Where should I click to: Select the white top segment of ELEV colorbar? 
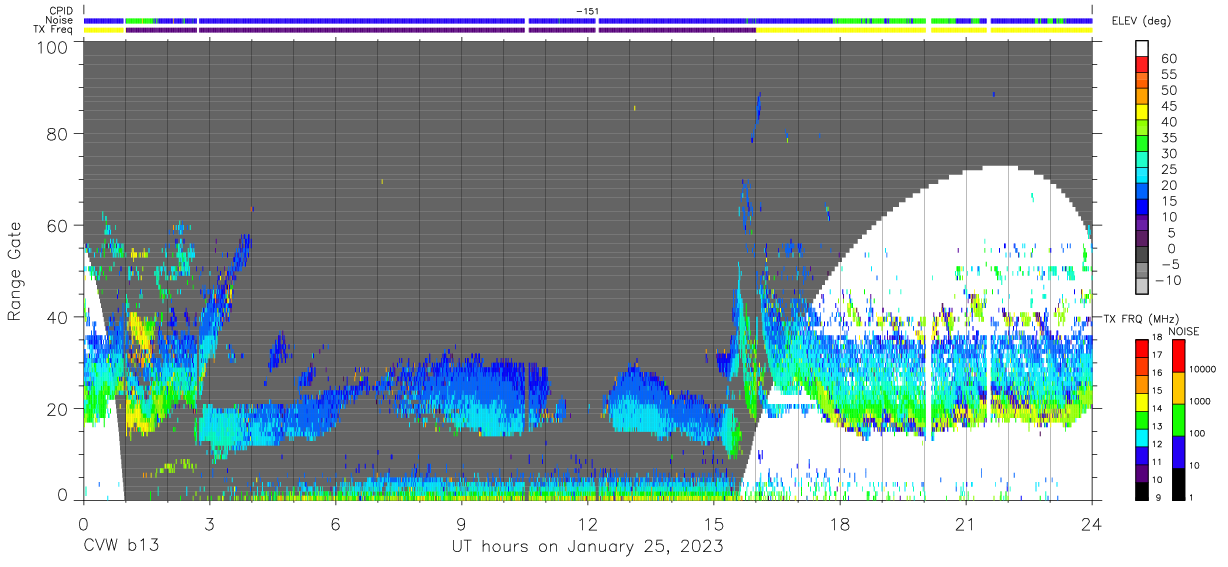point(1143,49)
